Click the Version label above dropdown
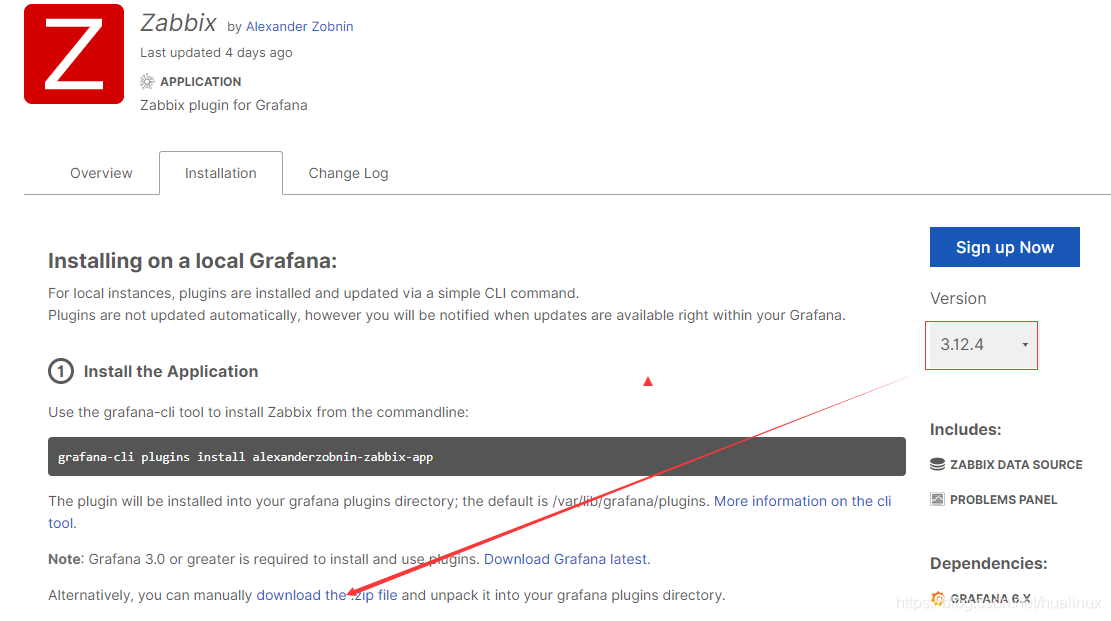Viewport: 1111px width, 621px height. pos(958,298)
